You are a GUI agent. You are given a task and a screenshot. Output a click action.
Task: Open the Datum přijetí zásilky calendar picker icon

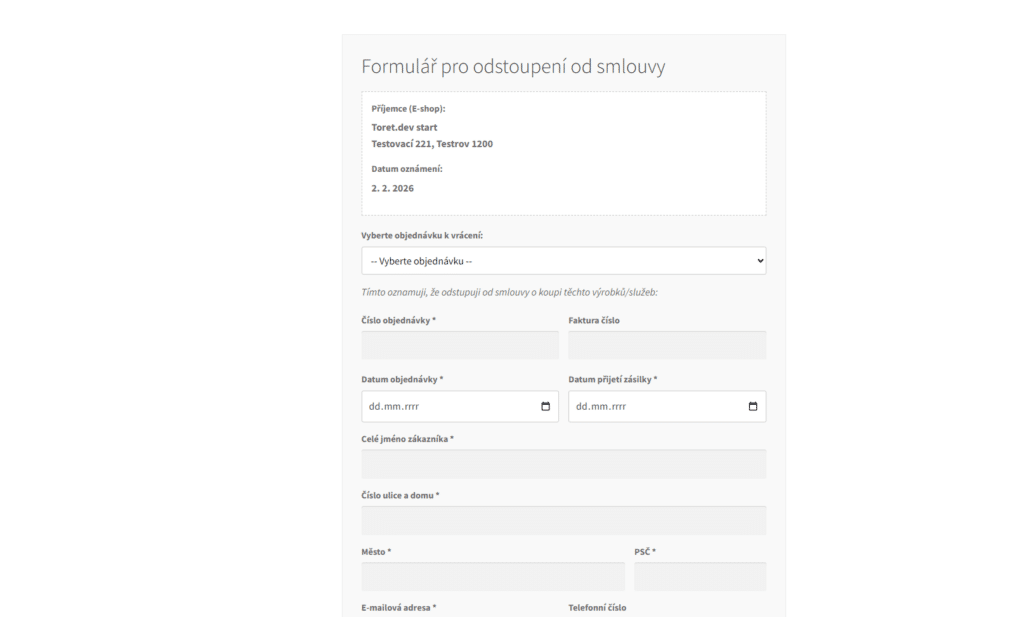click(x=754, y=406)
